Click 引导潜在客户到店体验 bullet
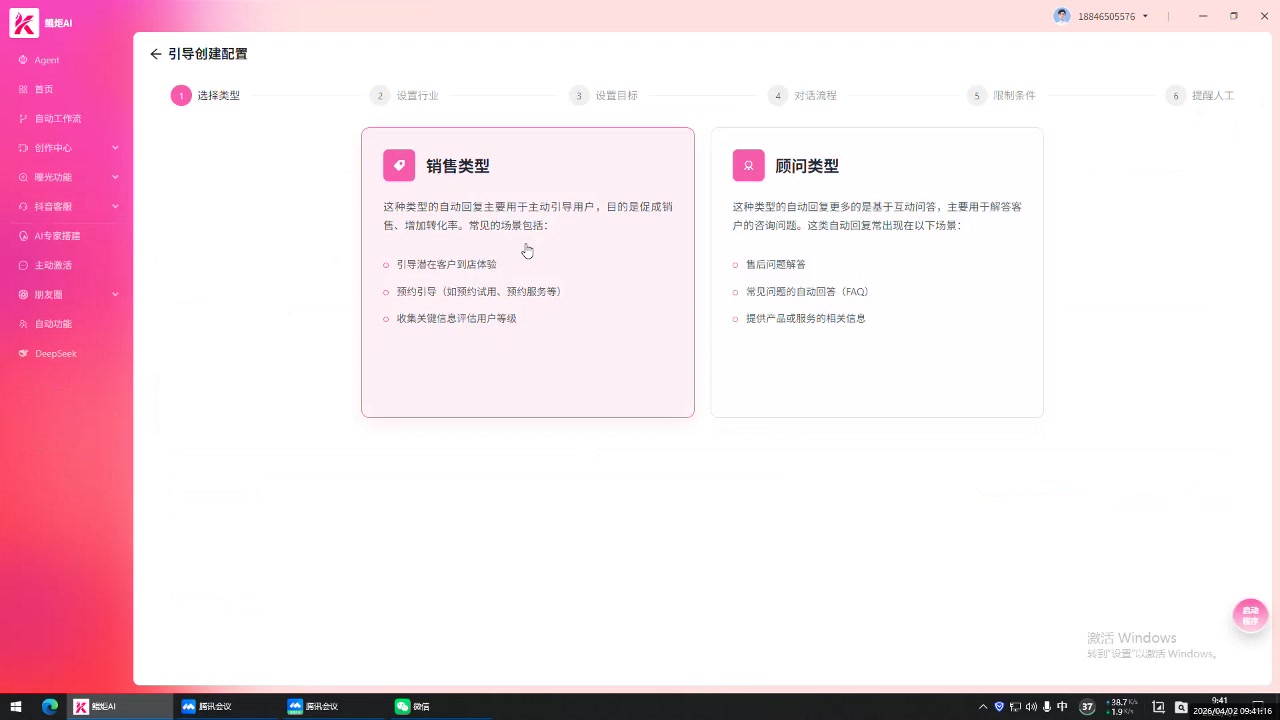 click(x=446, y=265)
